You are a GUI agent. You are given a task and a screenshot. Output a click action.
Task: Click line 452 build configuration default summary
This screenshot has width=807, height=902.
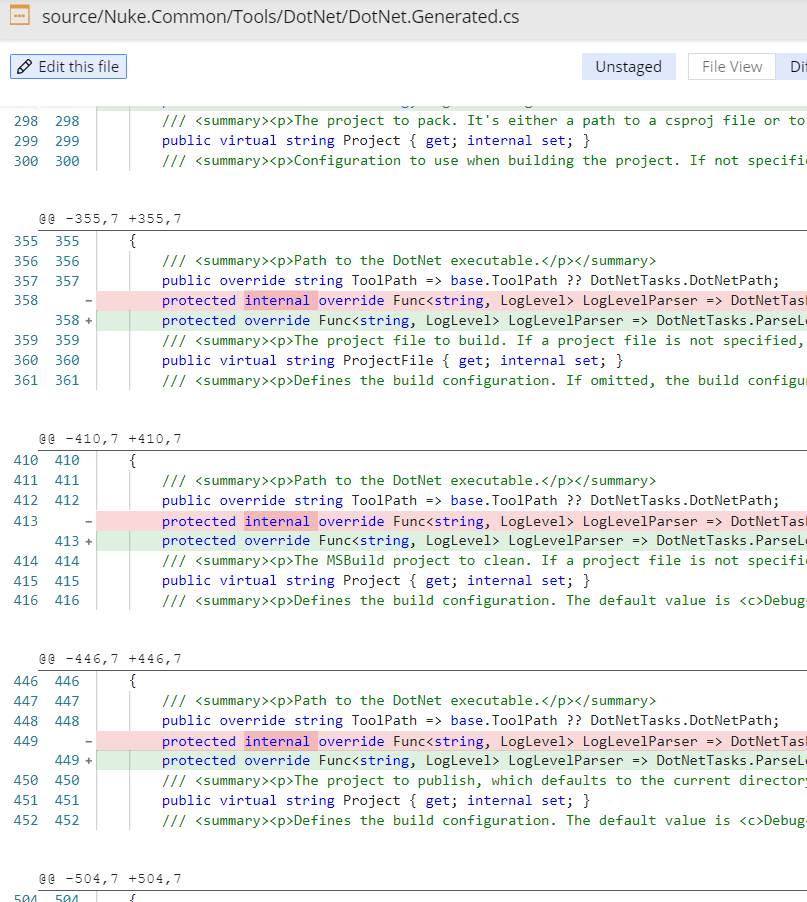point(484,821)
